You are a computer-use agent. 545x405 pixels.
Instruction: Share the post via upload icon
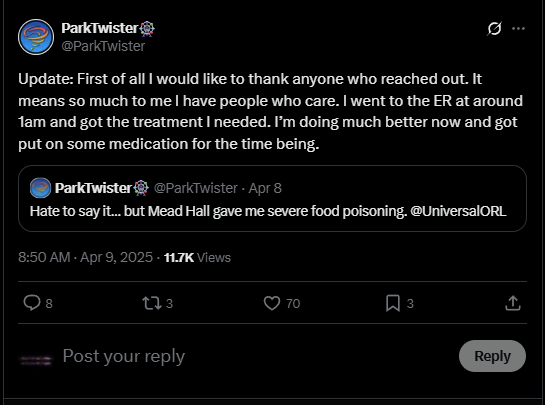point(513,303)
